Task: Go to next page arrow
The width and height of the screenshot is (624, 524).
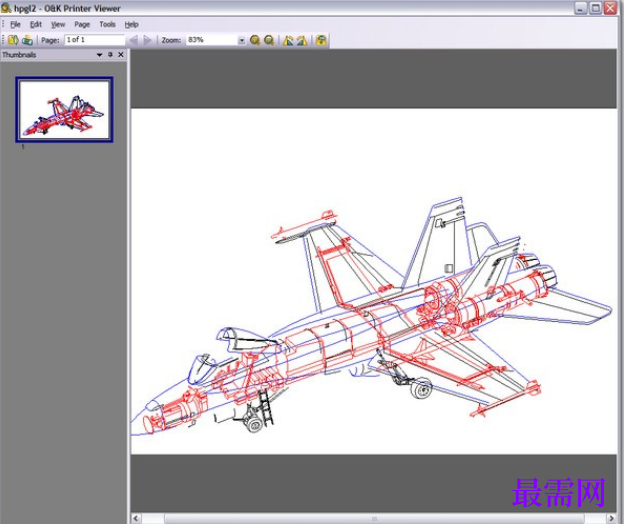Action: (148, 40)
